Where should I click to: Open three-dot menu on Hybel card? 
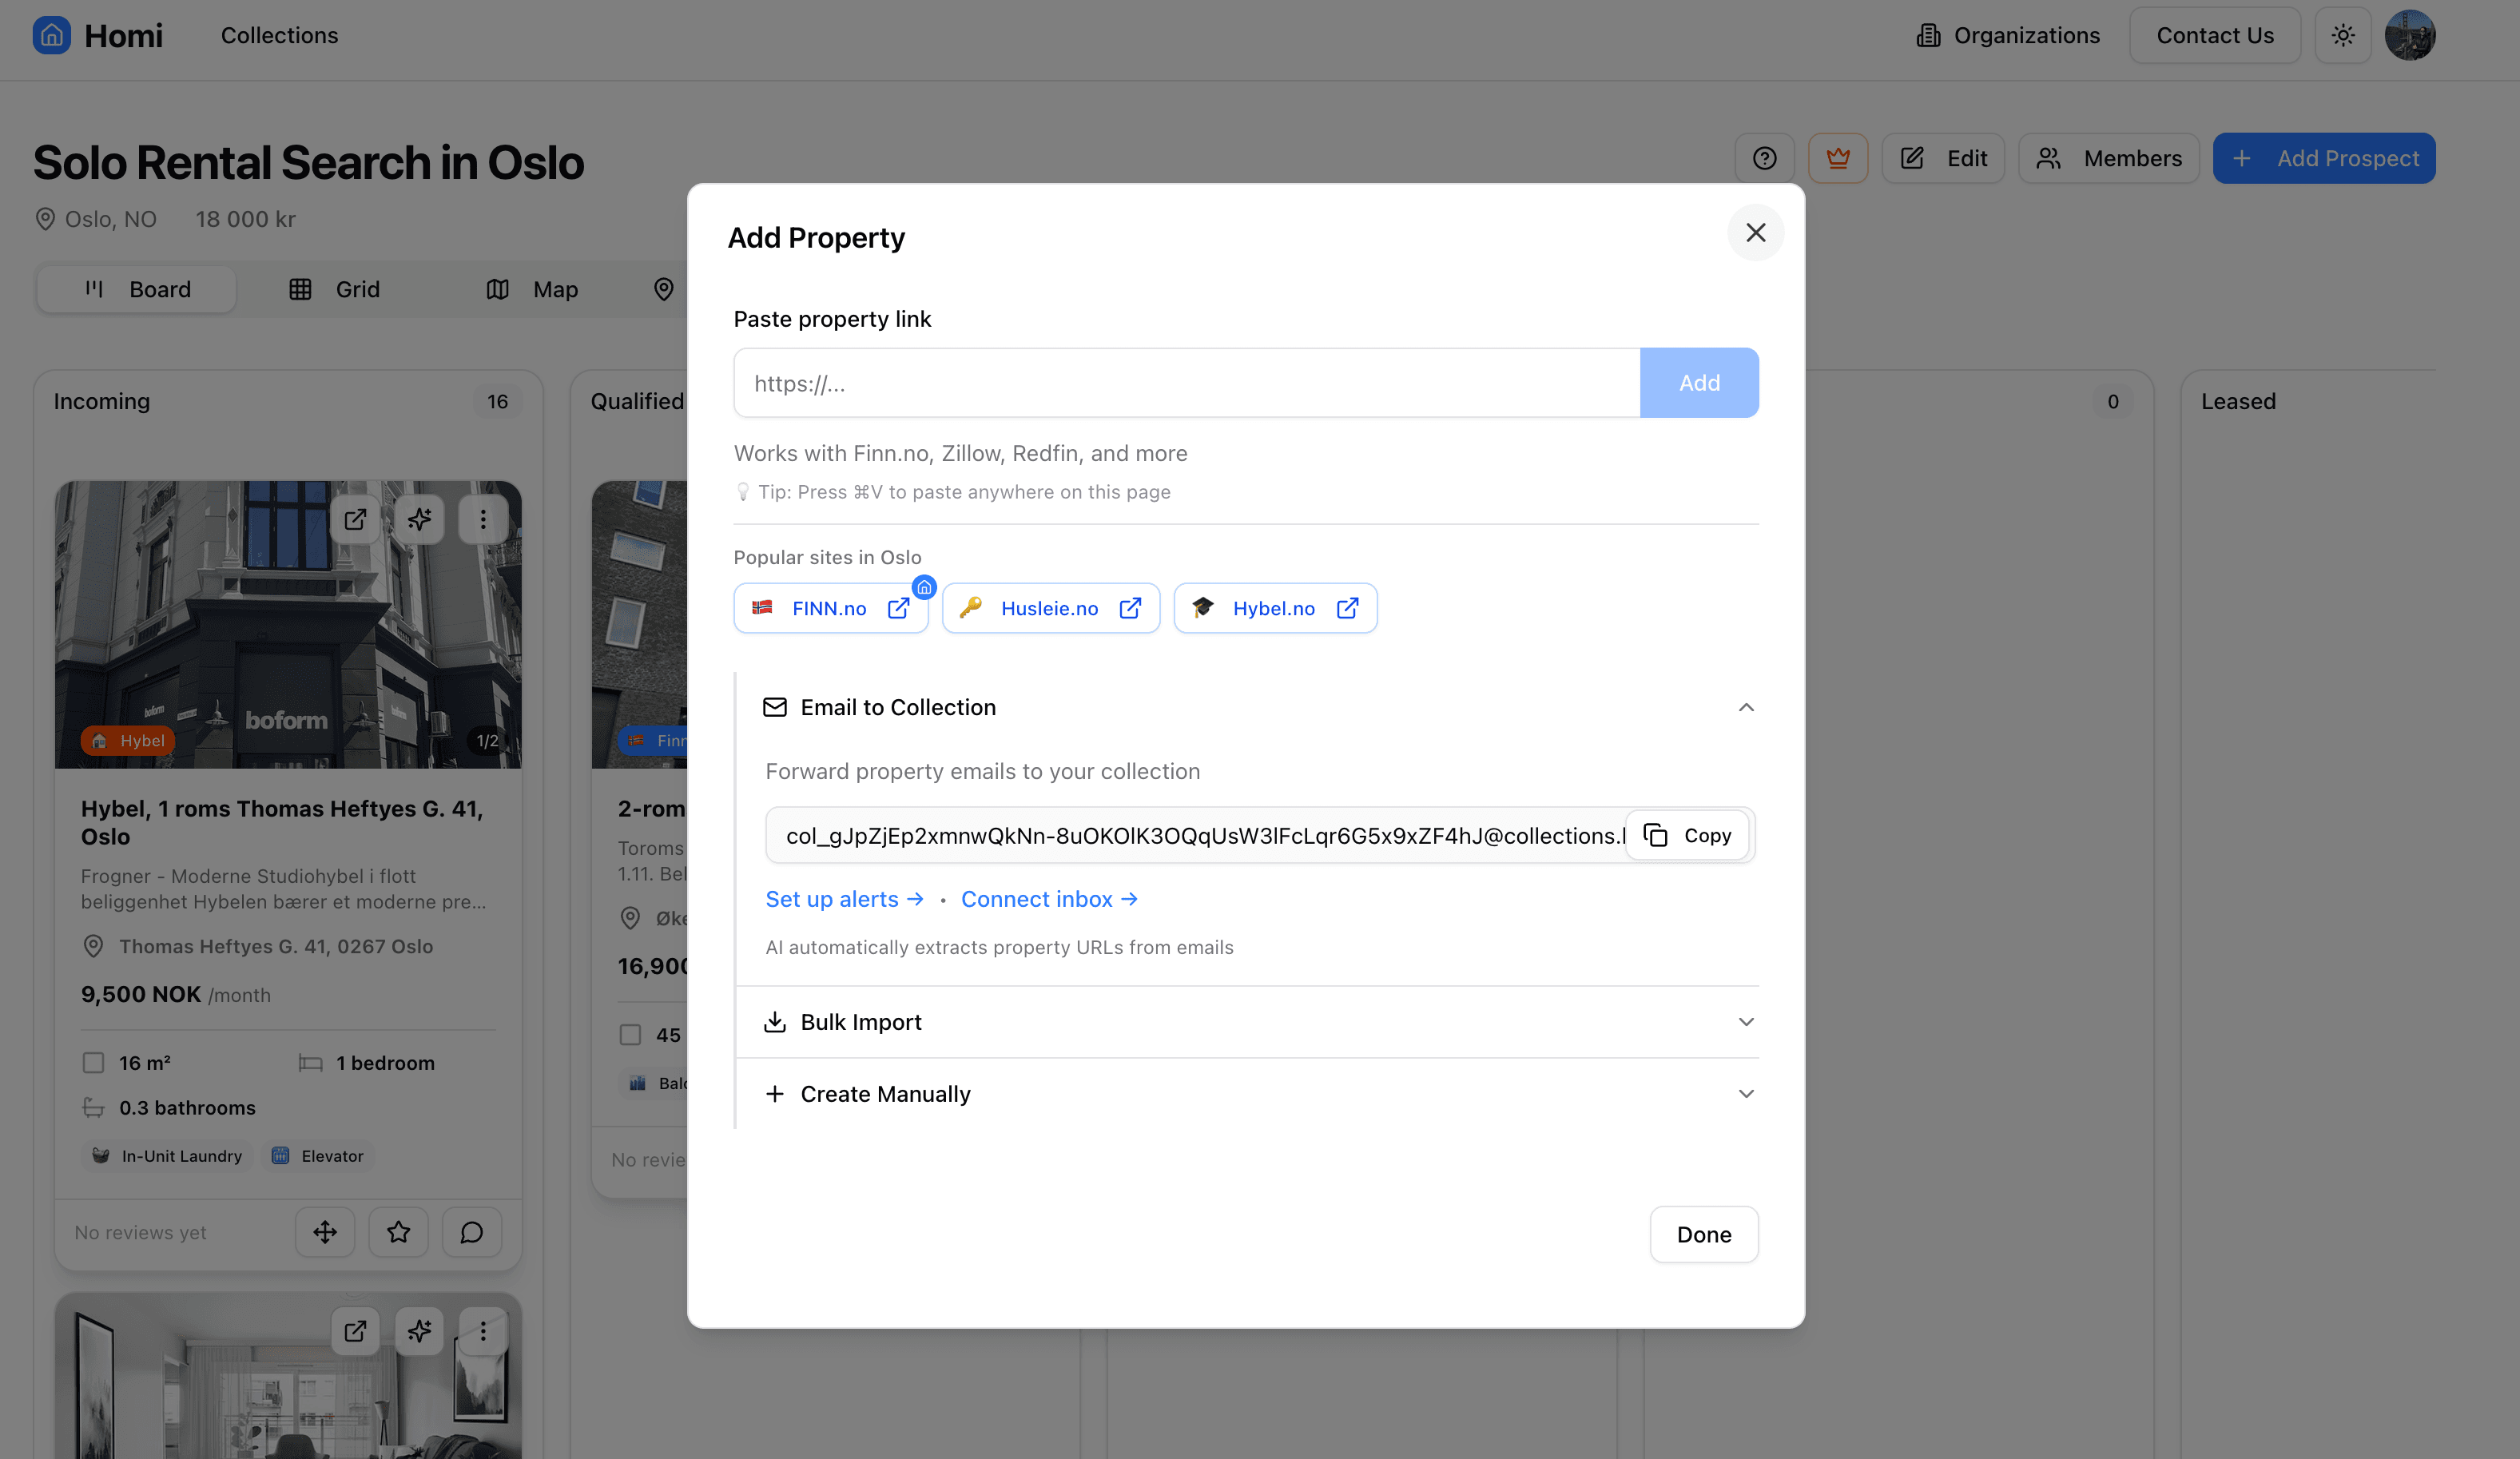click(x=483, y=519)
